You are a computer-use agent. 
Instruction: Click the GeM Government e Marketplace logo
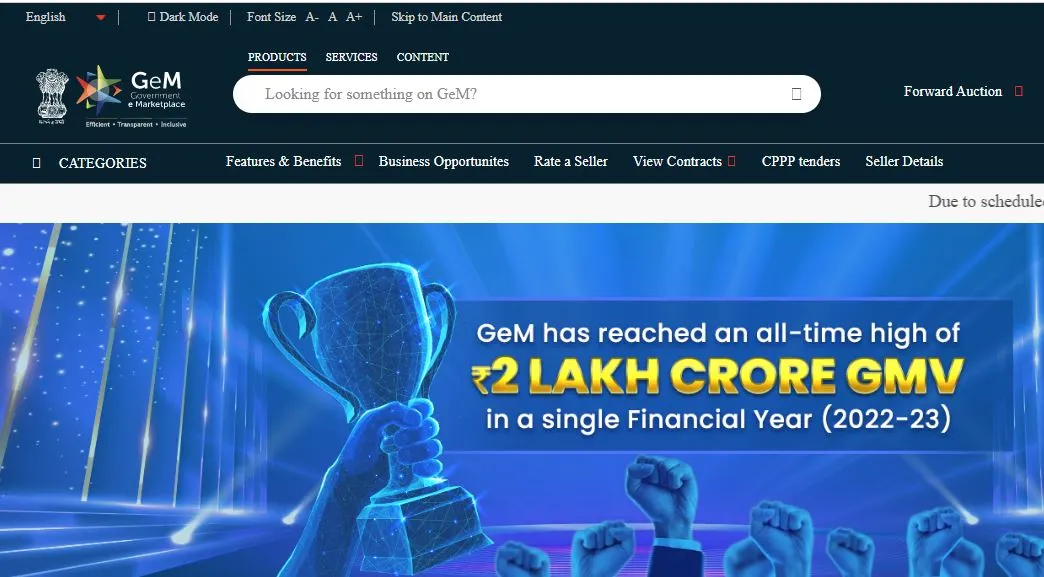pos(131,96)
